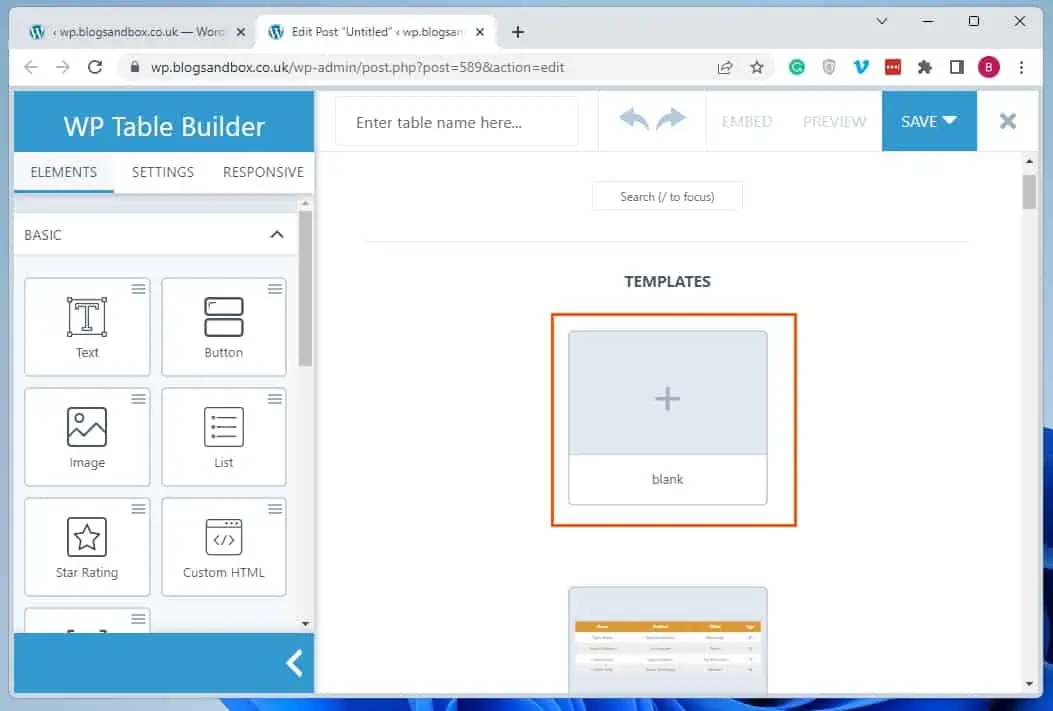Close the WP Table Builder editor
Screen dimensions: 1053x711
click(x=1007, y=122)
